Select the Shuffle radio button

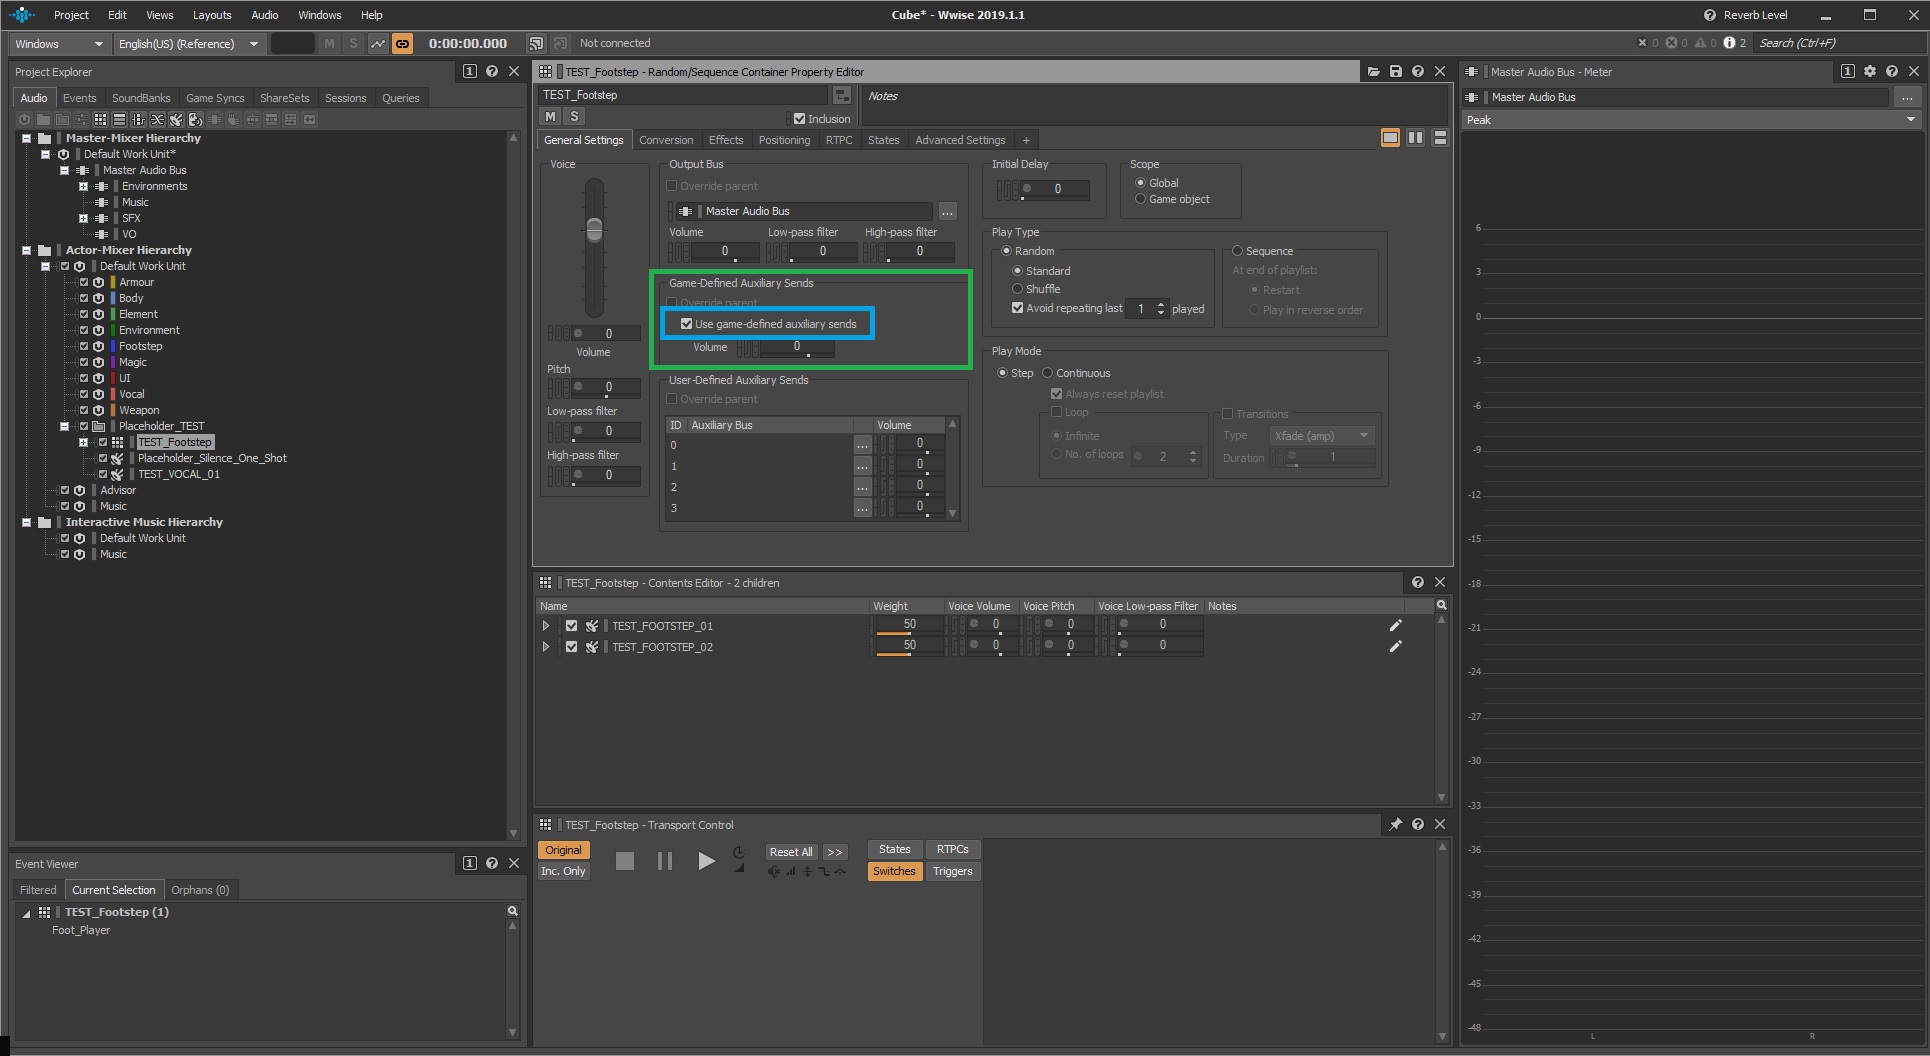pos(1017,289)
